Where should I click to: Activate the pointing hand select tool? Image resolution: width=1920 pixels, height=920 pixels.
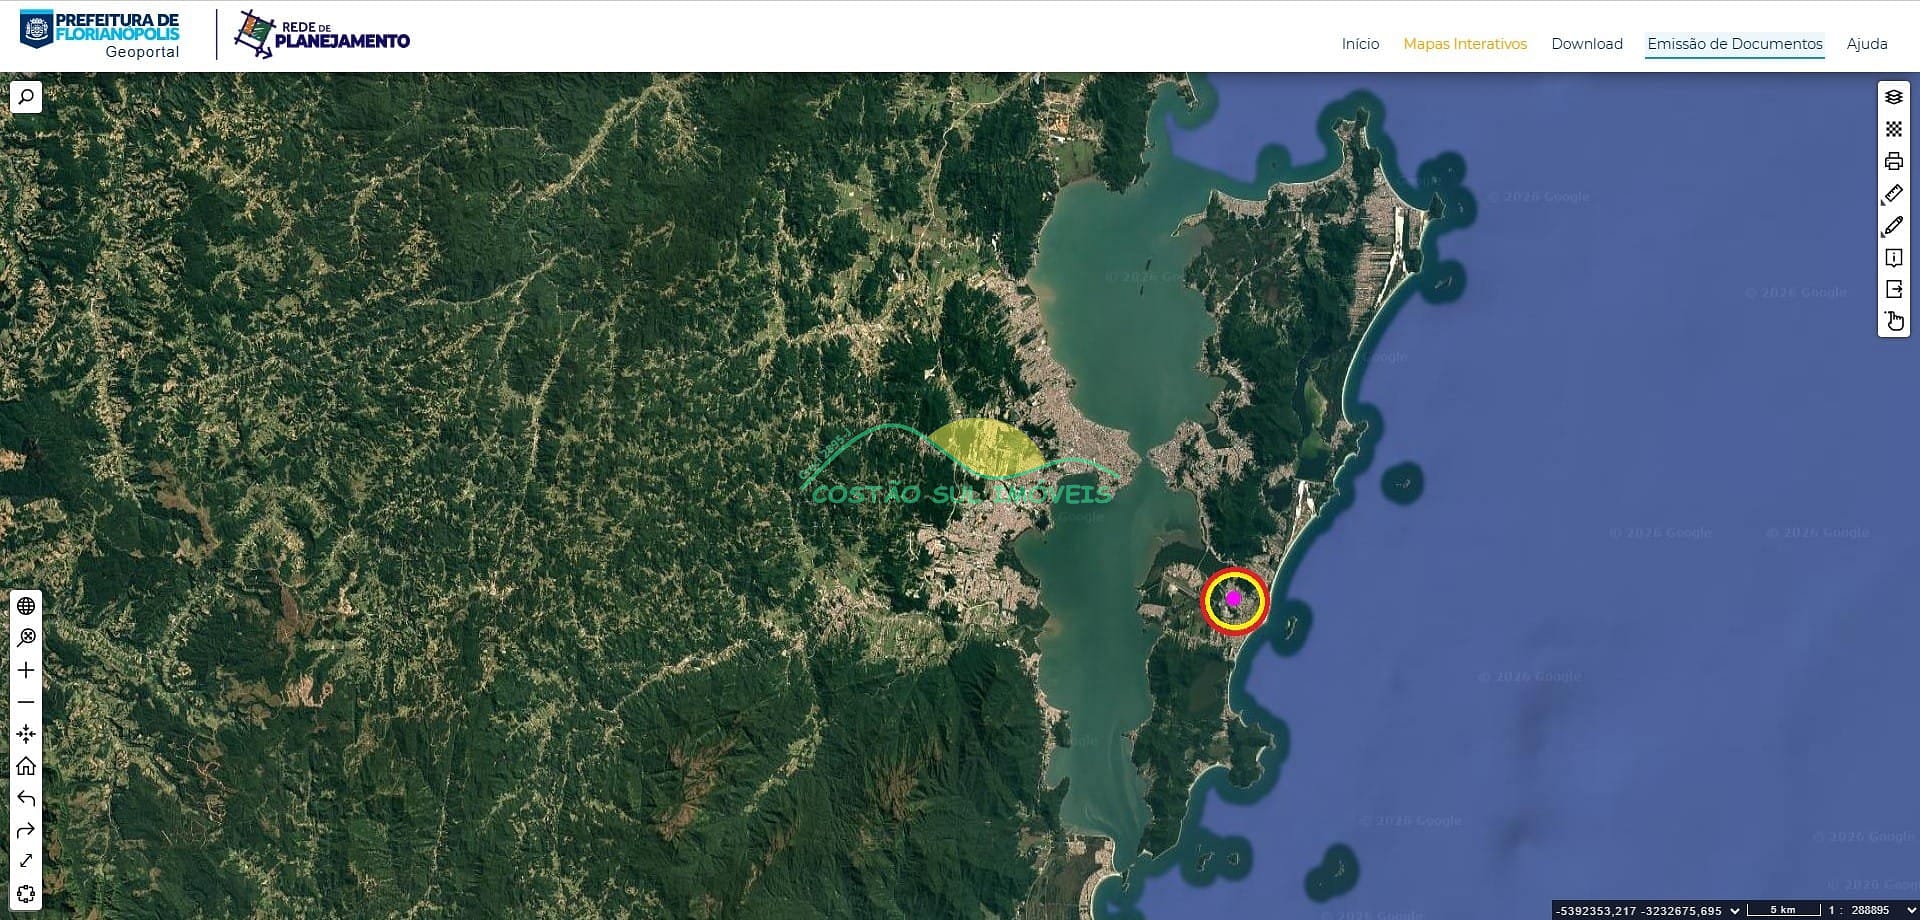tap(1893, 321)
